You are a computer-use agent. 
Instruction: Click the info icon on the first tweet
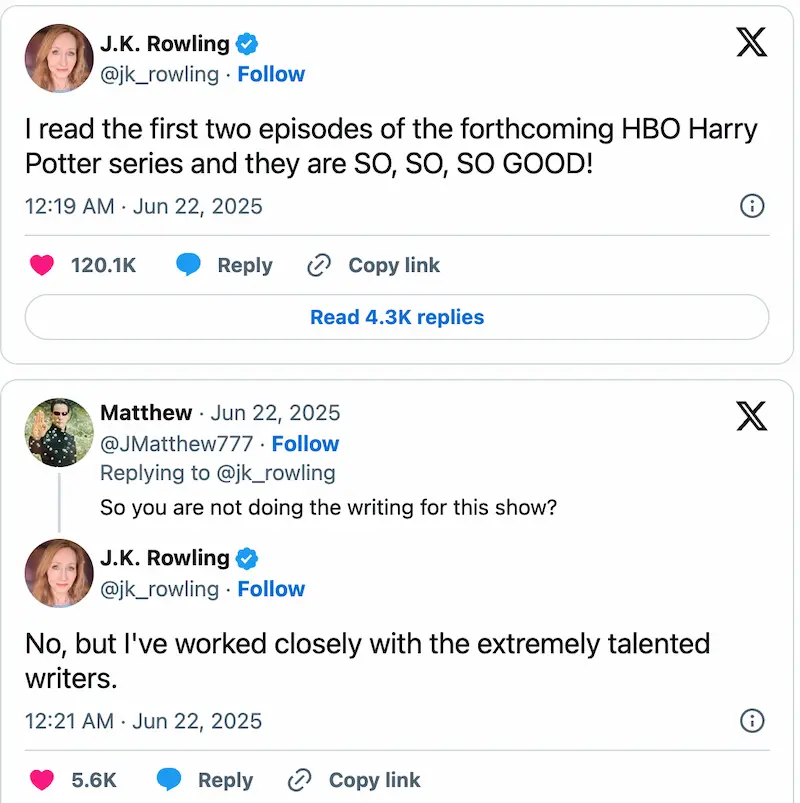[x=751, y=206]
